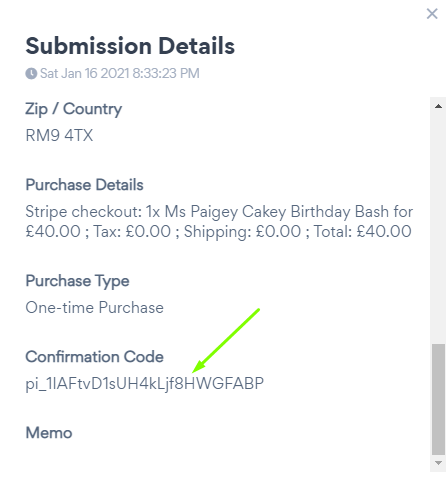446x496 pixels.
Task: Click the Stripe checkout purchase description text
Action: tap(219, 221)
